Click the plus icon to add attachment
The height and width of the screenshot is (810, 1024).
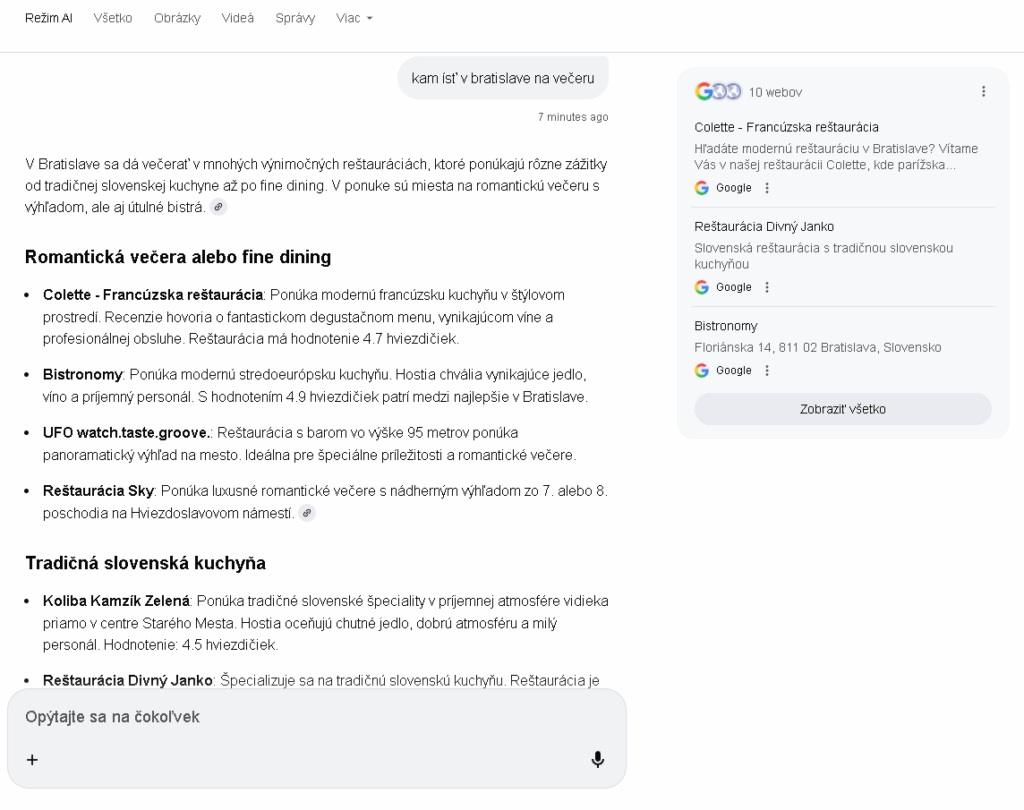(x=32, y=760)
